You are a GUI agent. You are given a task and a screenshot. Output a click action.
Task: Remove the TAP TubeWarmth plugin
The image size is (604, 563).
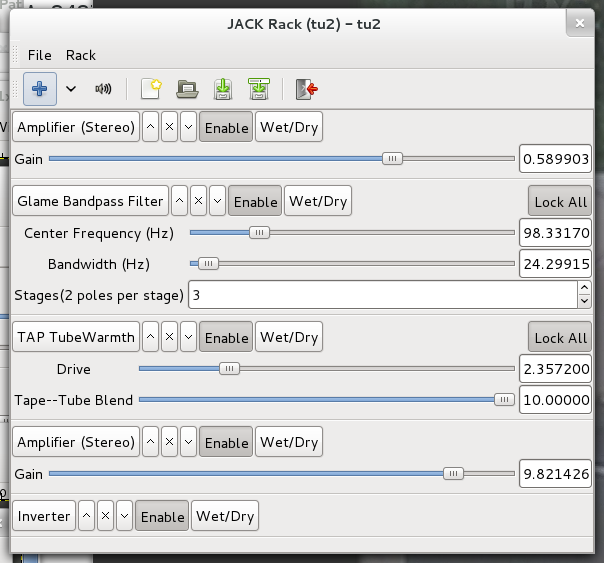[169, 337]
